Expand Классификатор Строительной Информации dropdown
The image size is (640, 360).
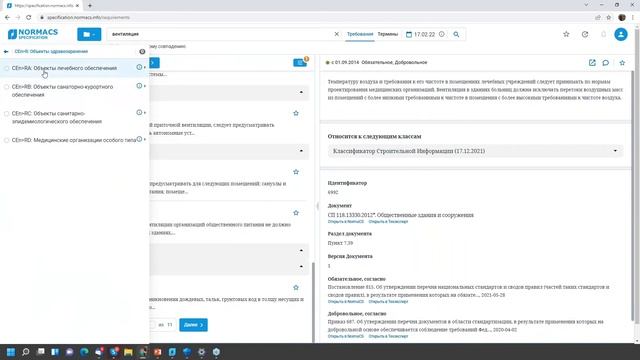[475, 151]
